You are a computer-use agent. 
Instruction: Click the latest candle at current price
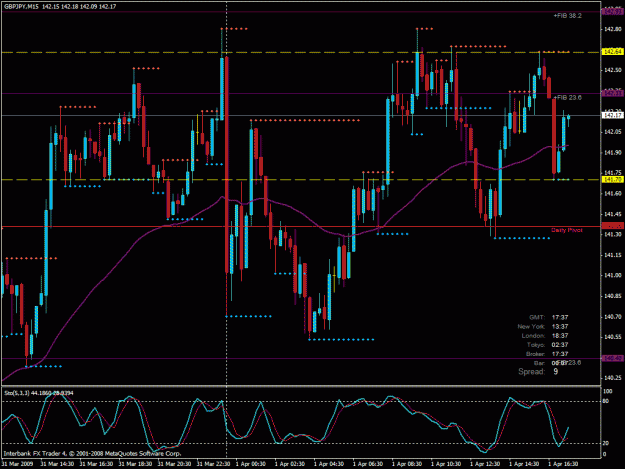click(568, 119)
